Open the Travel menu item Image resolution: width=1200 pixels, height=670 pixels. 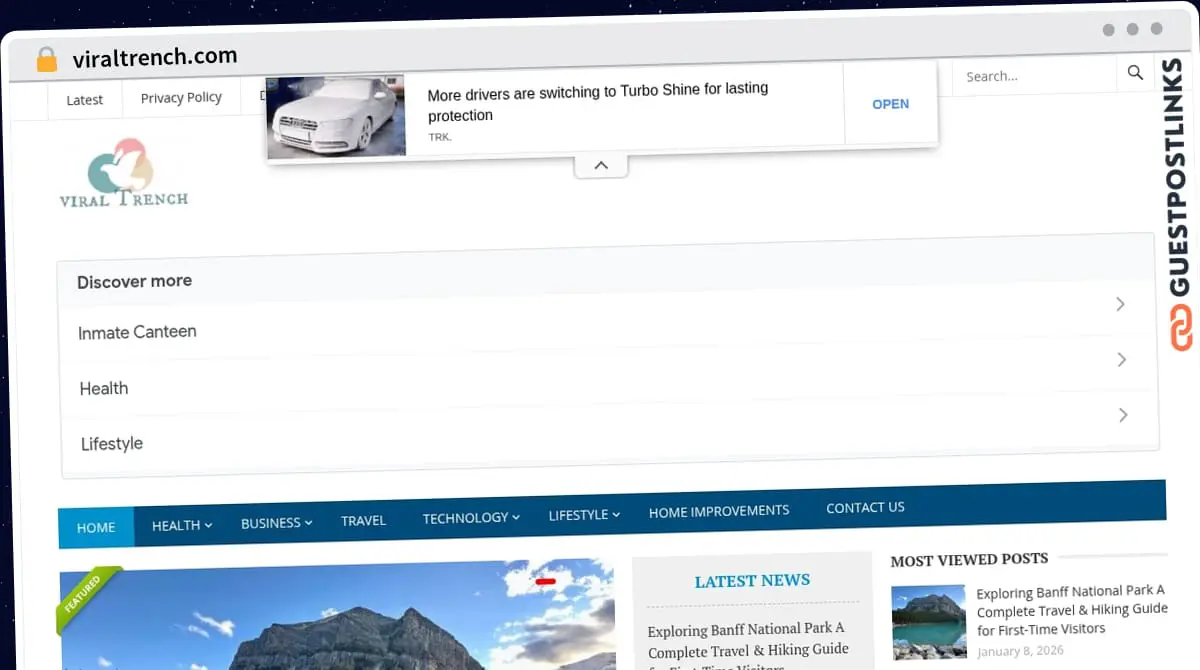point(363,521)
